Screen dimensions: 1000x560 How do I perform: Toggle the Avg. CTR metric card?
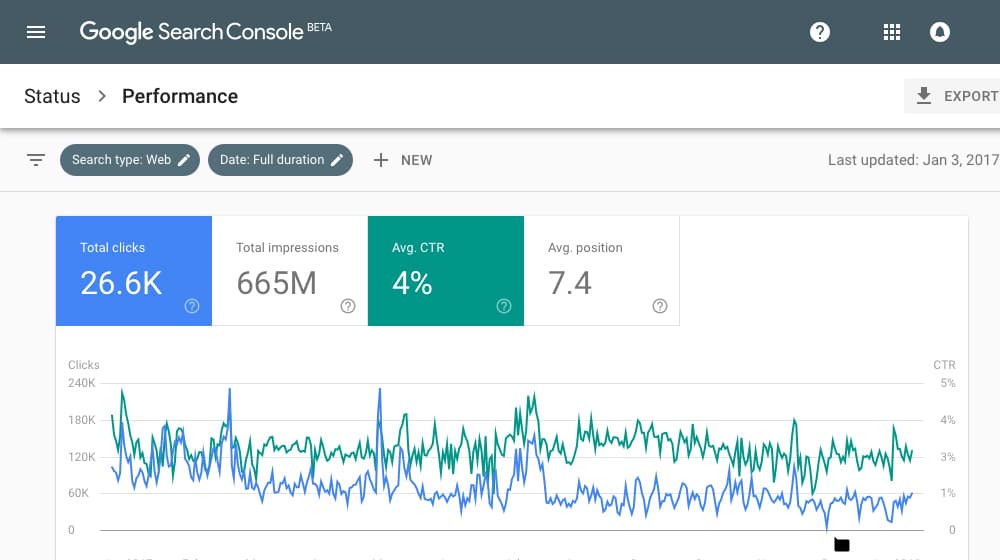[x=446, y=271]
